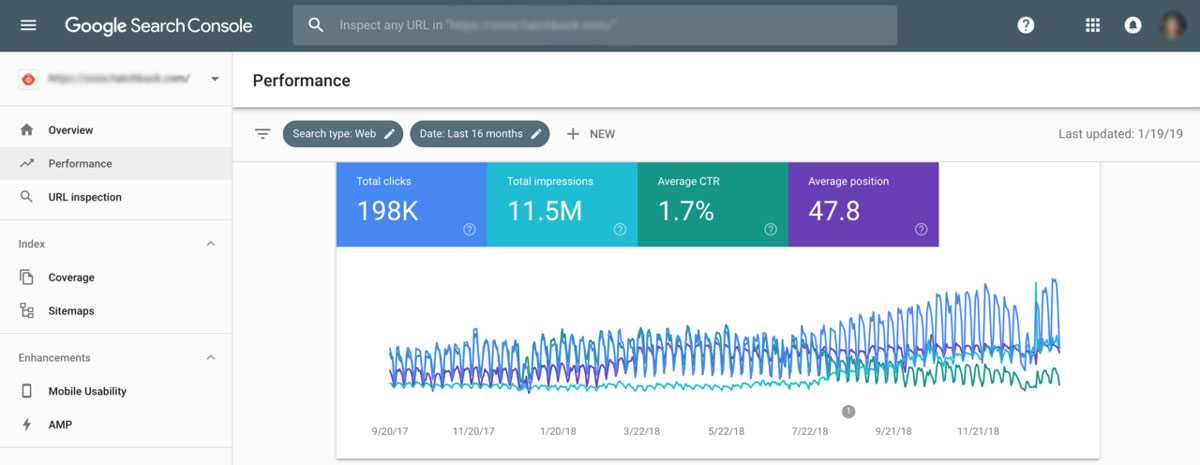Screen dimensions: 1200x465
Task: Toggle the Average CTR metric card
Action: (713, 204)
